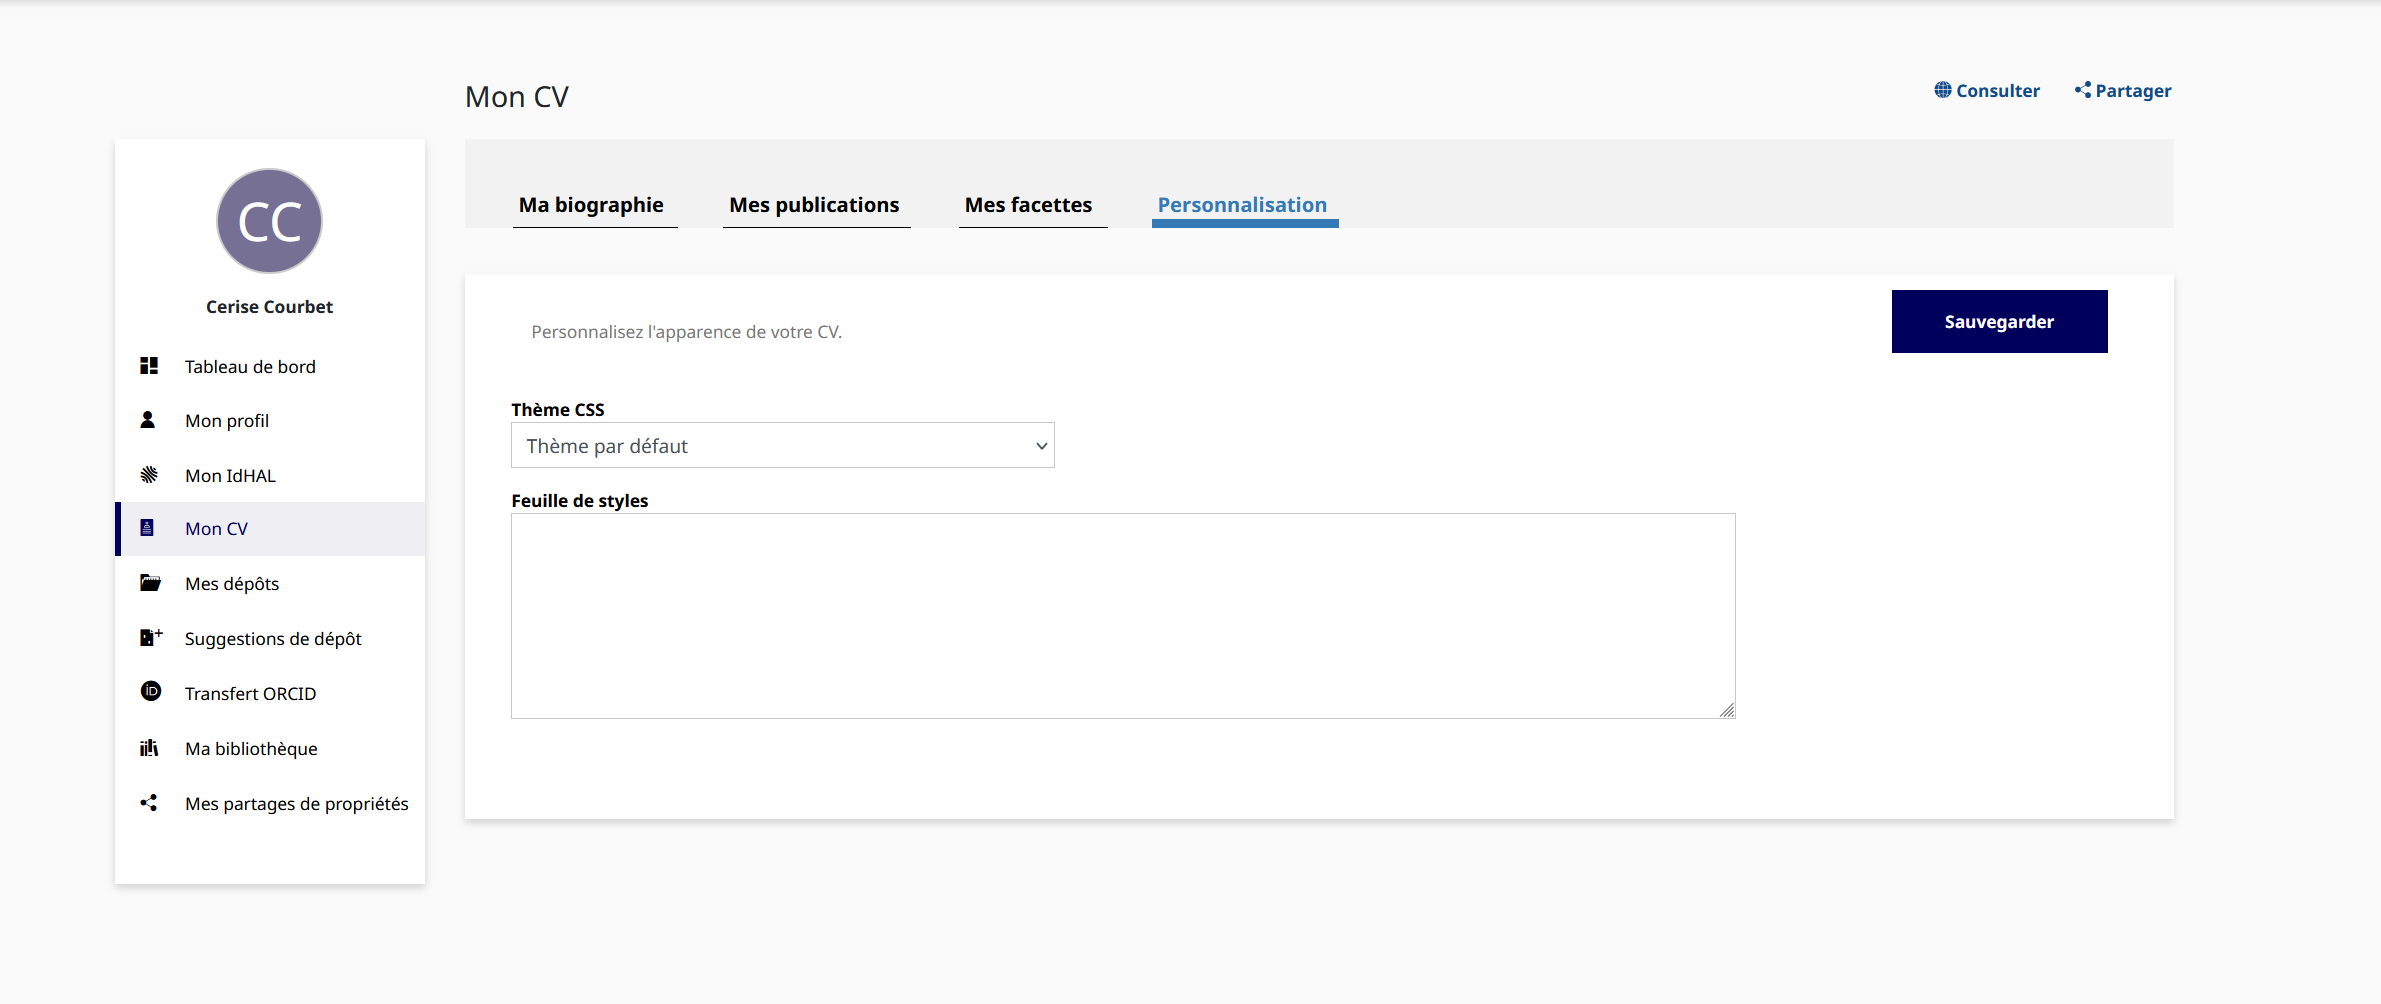The width and height of the screenshot is (2381, 1004).
Task: Navigate to Mon IdHAL
Action: click(270, 475)
